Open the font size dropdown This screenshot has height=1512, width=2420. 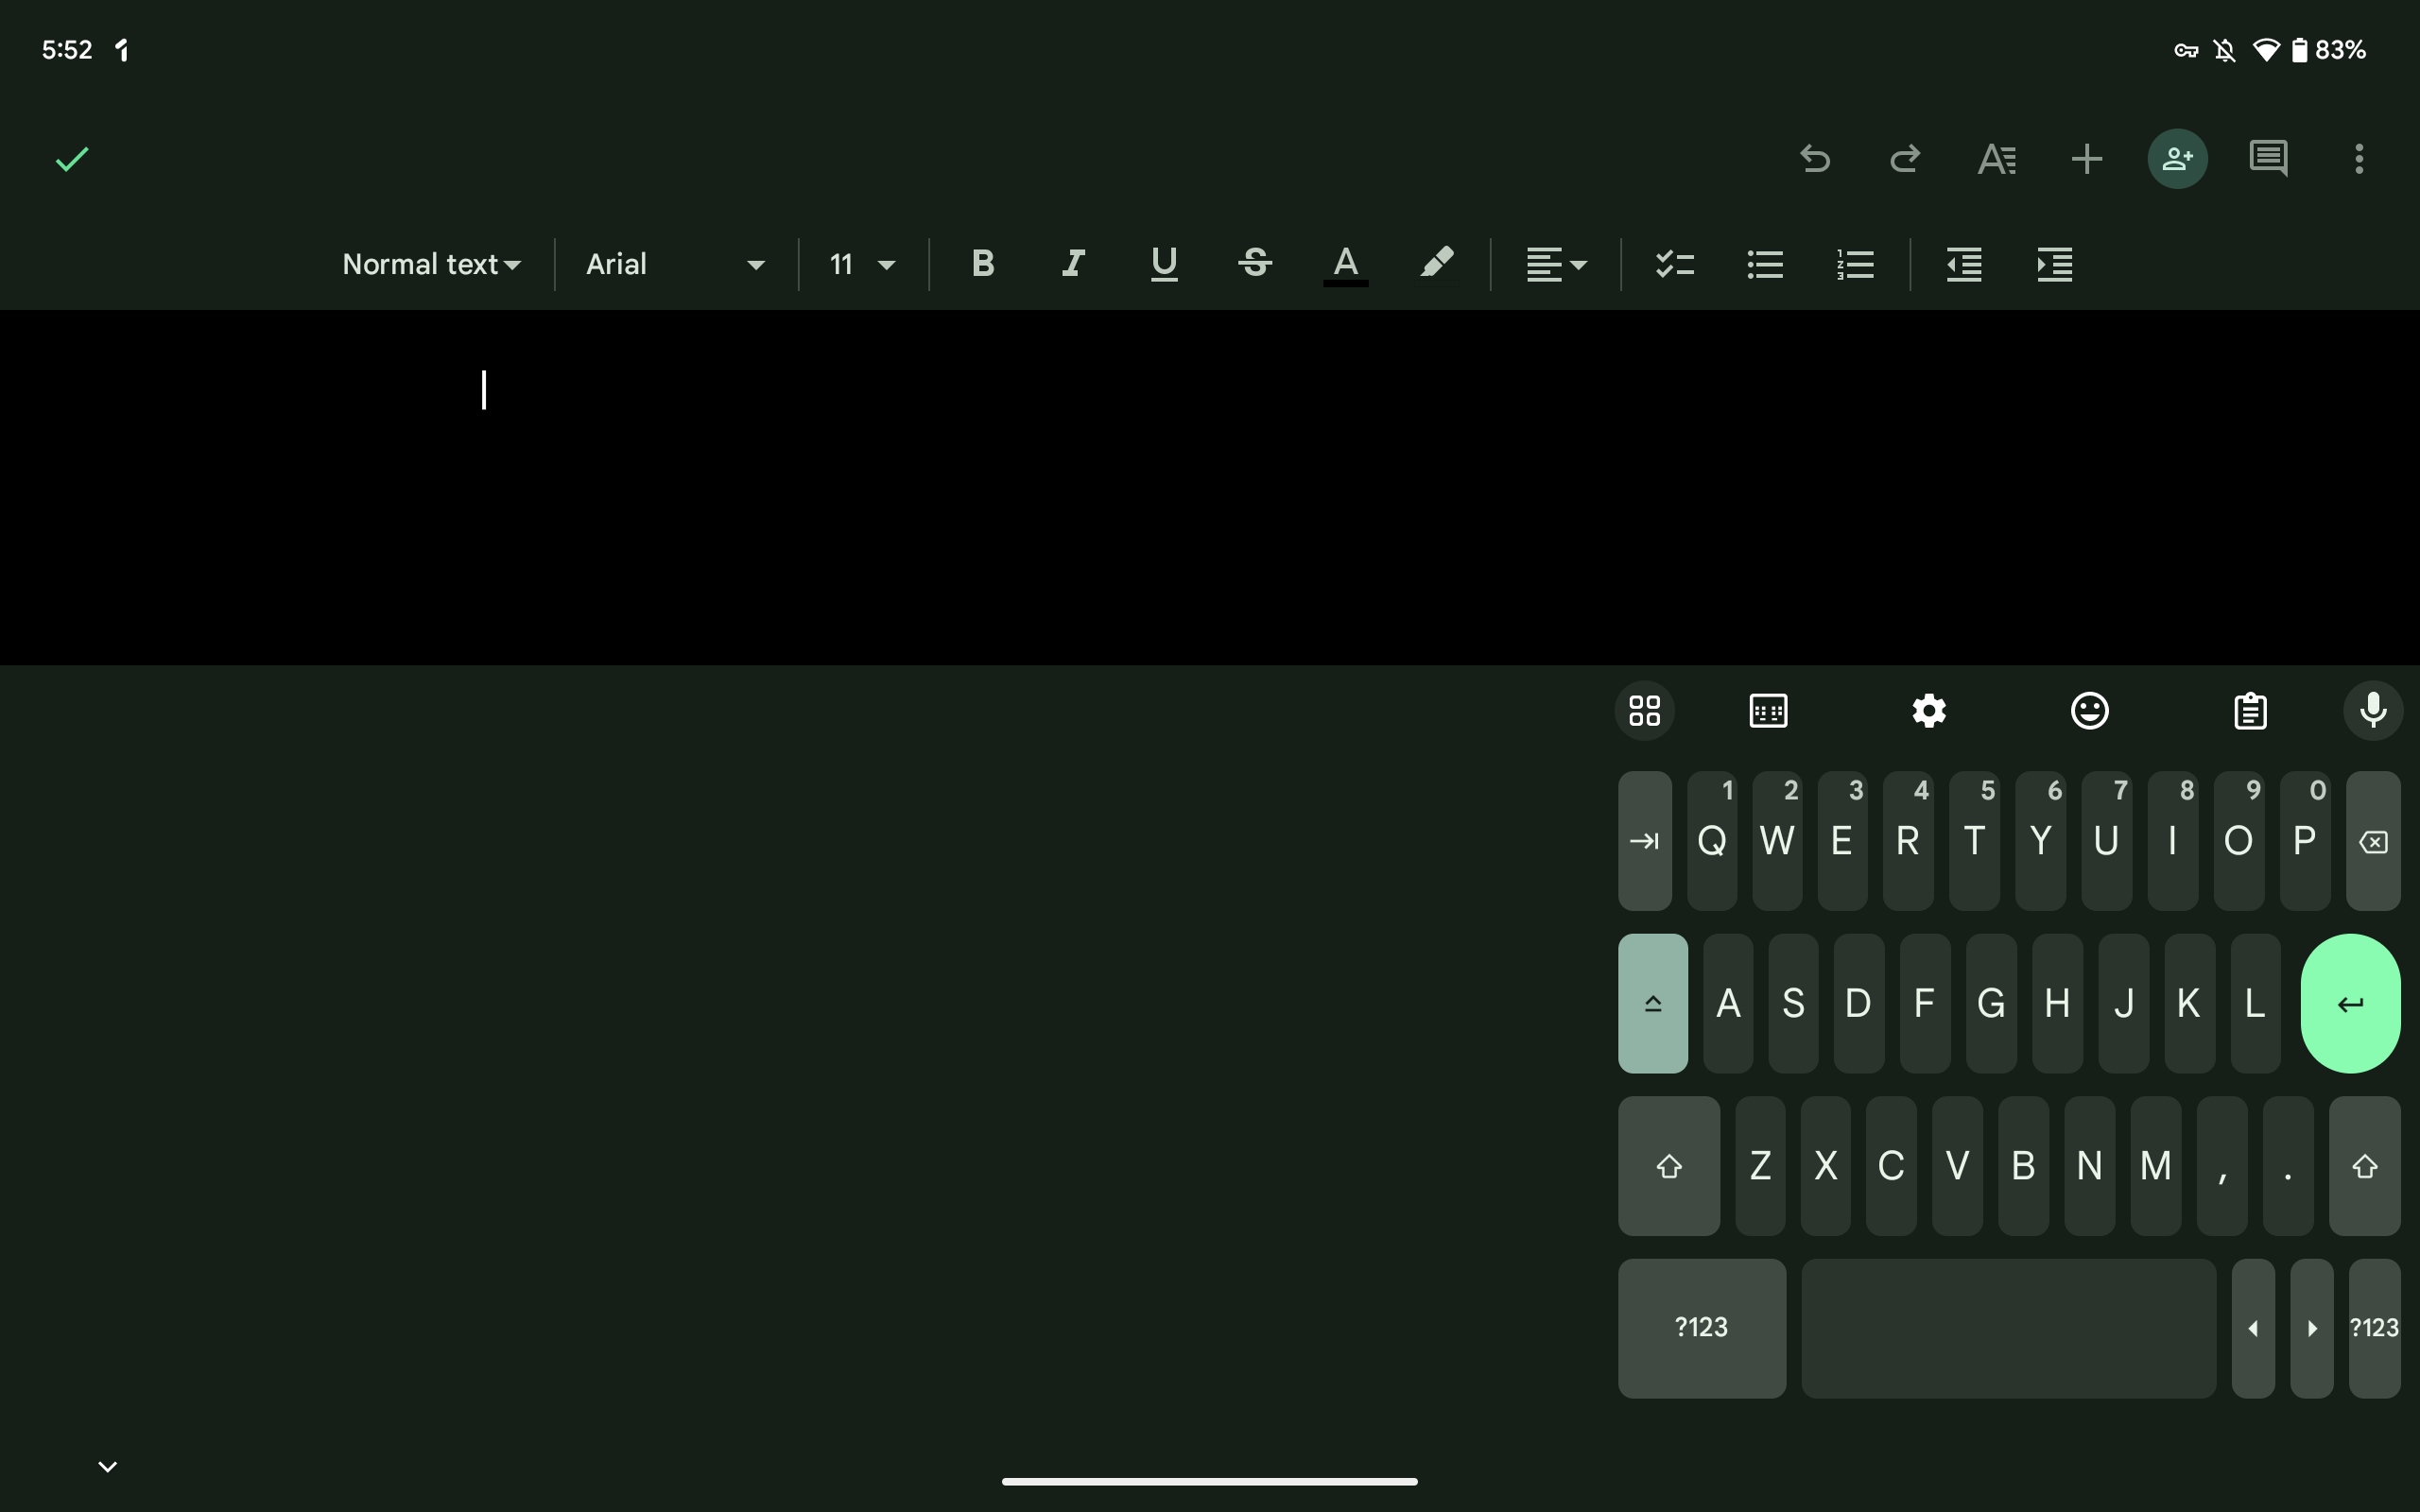[x=860, y=263]
